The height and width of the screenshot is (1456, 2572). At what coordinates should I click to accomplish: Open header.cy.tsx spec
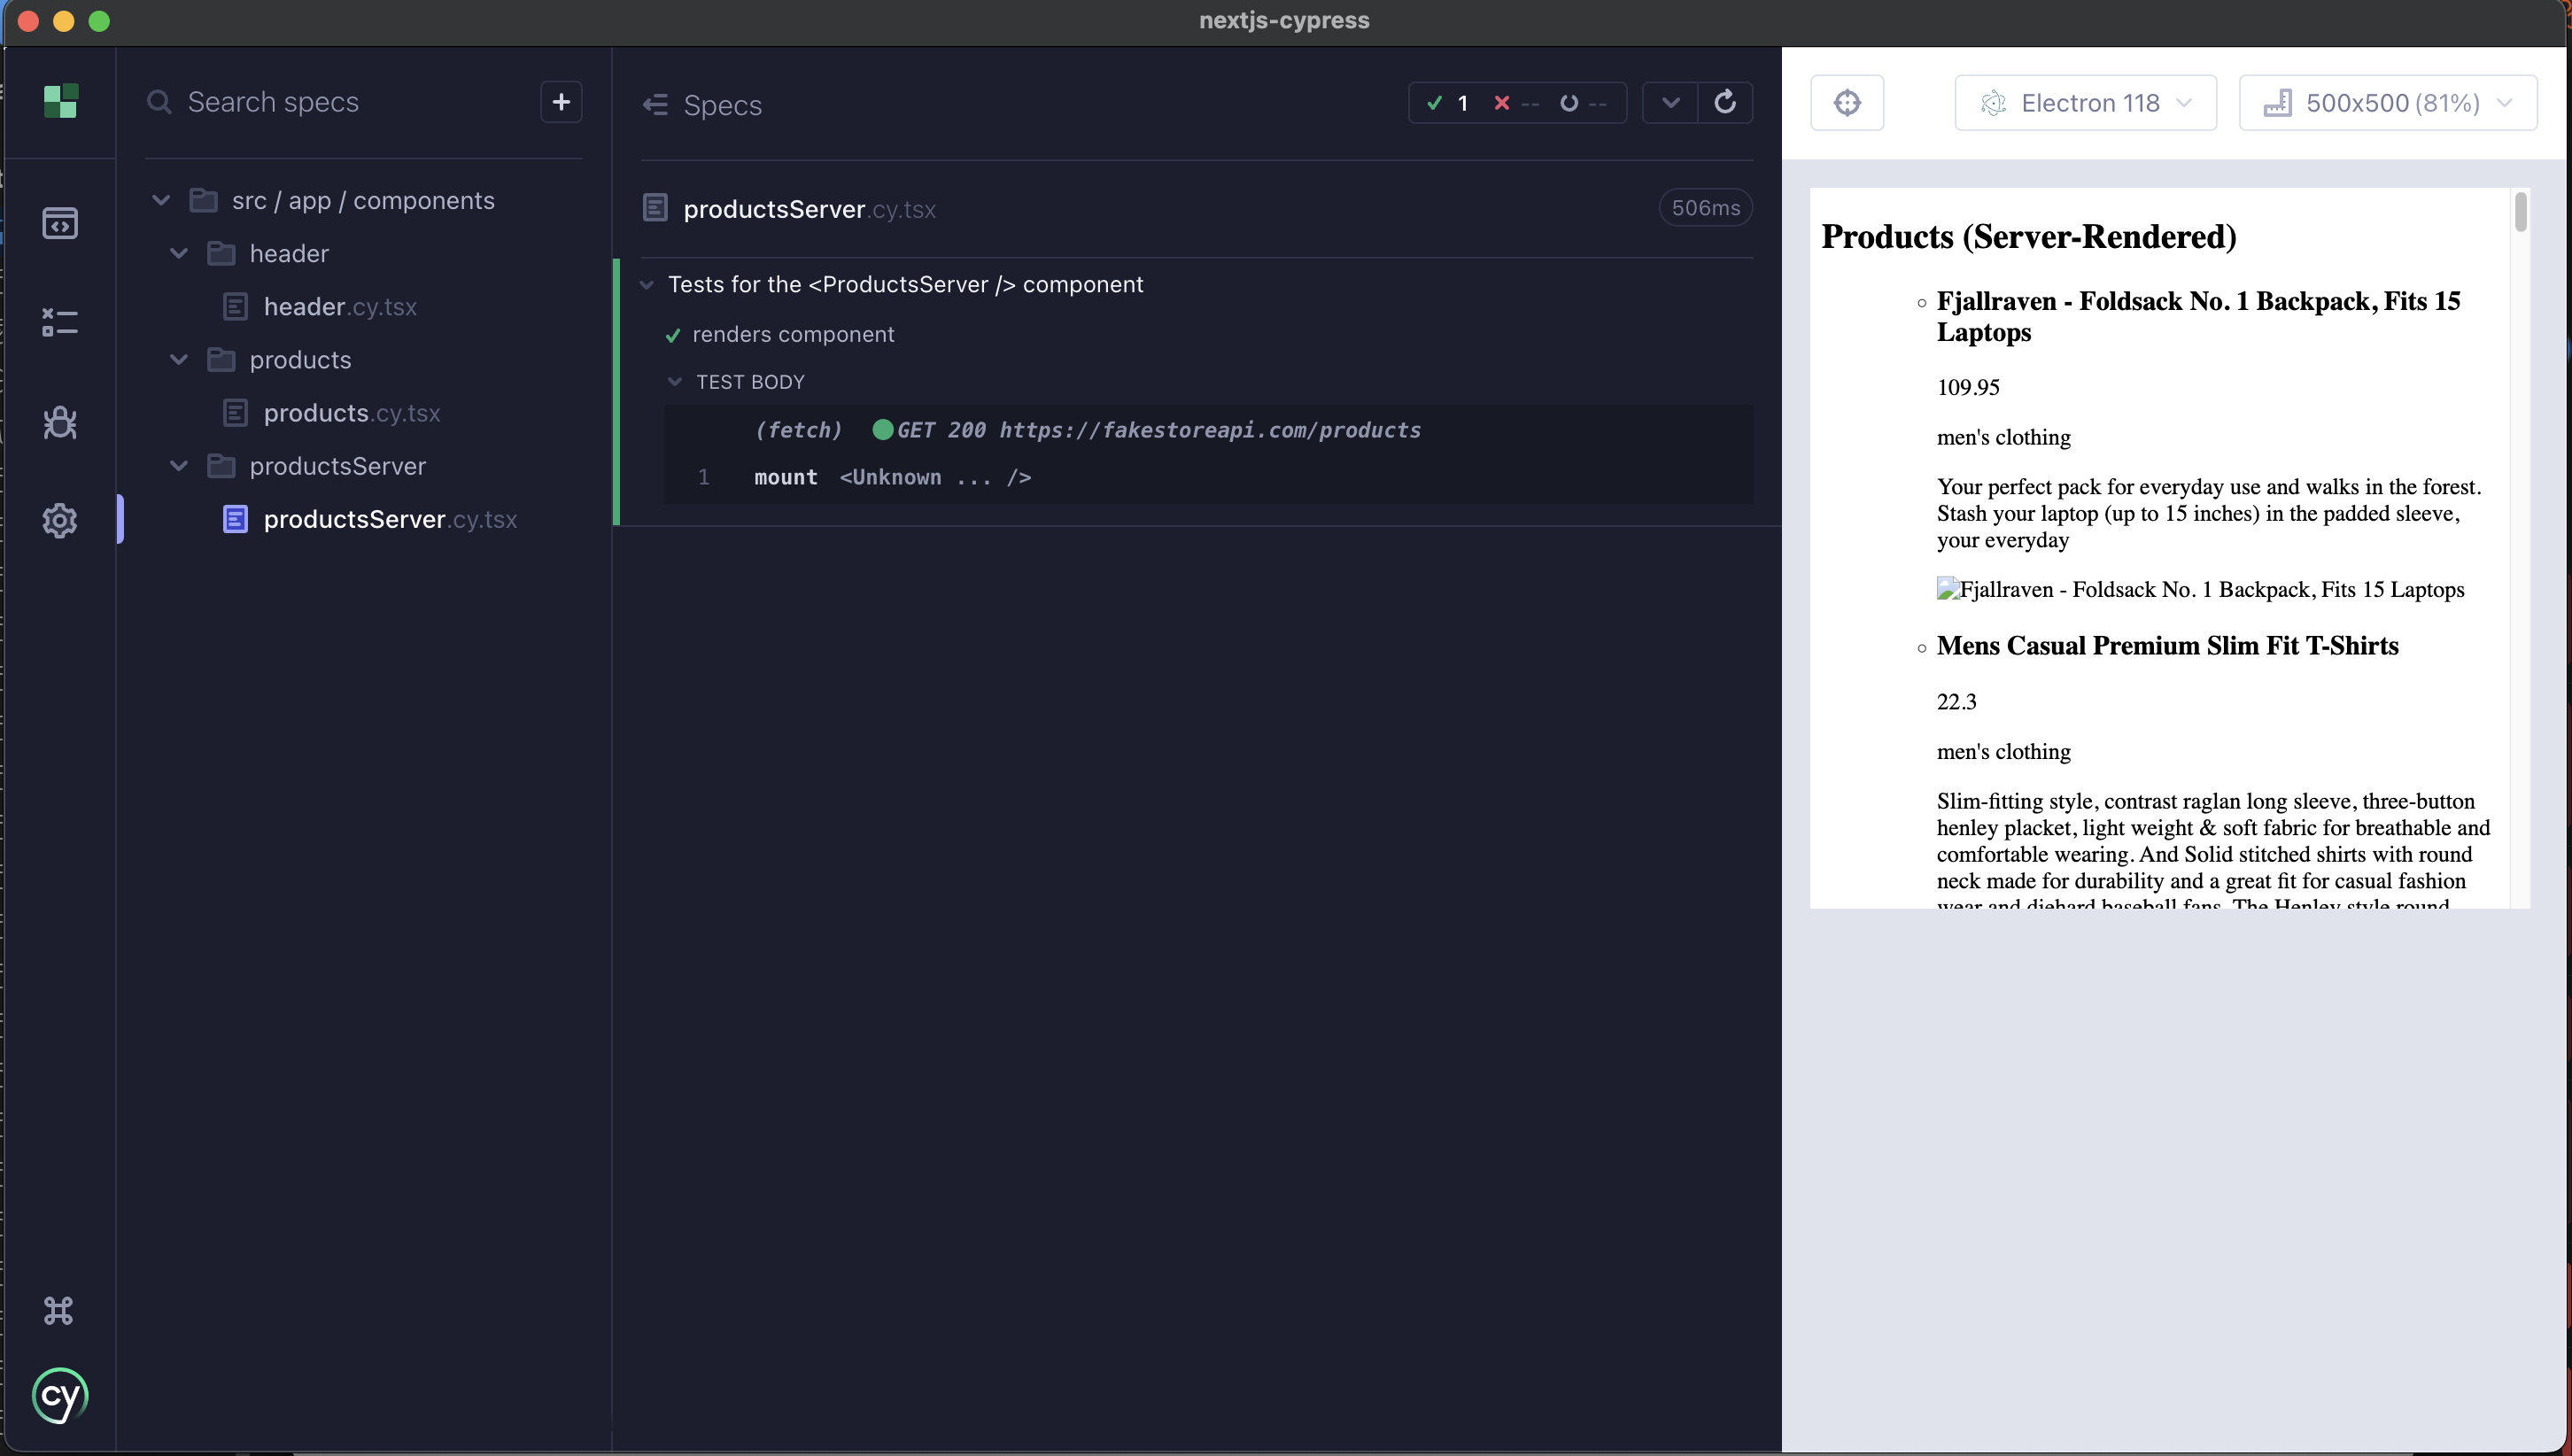click(340, 306)
